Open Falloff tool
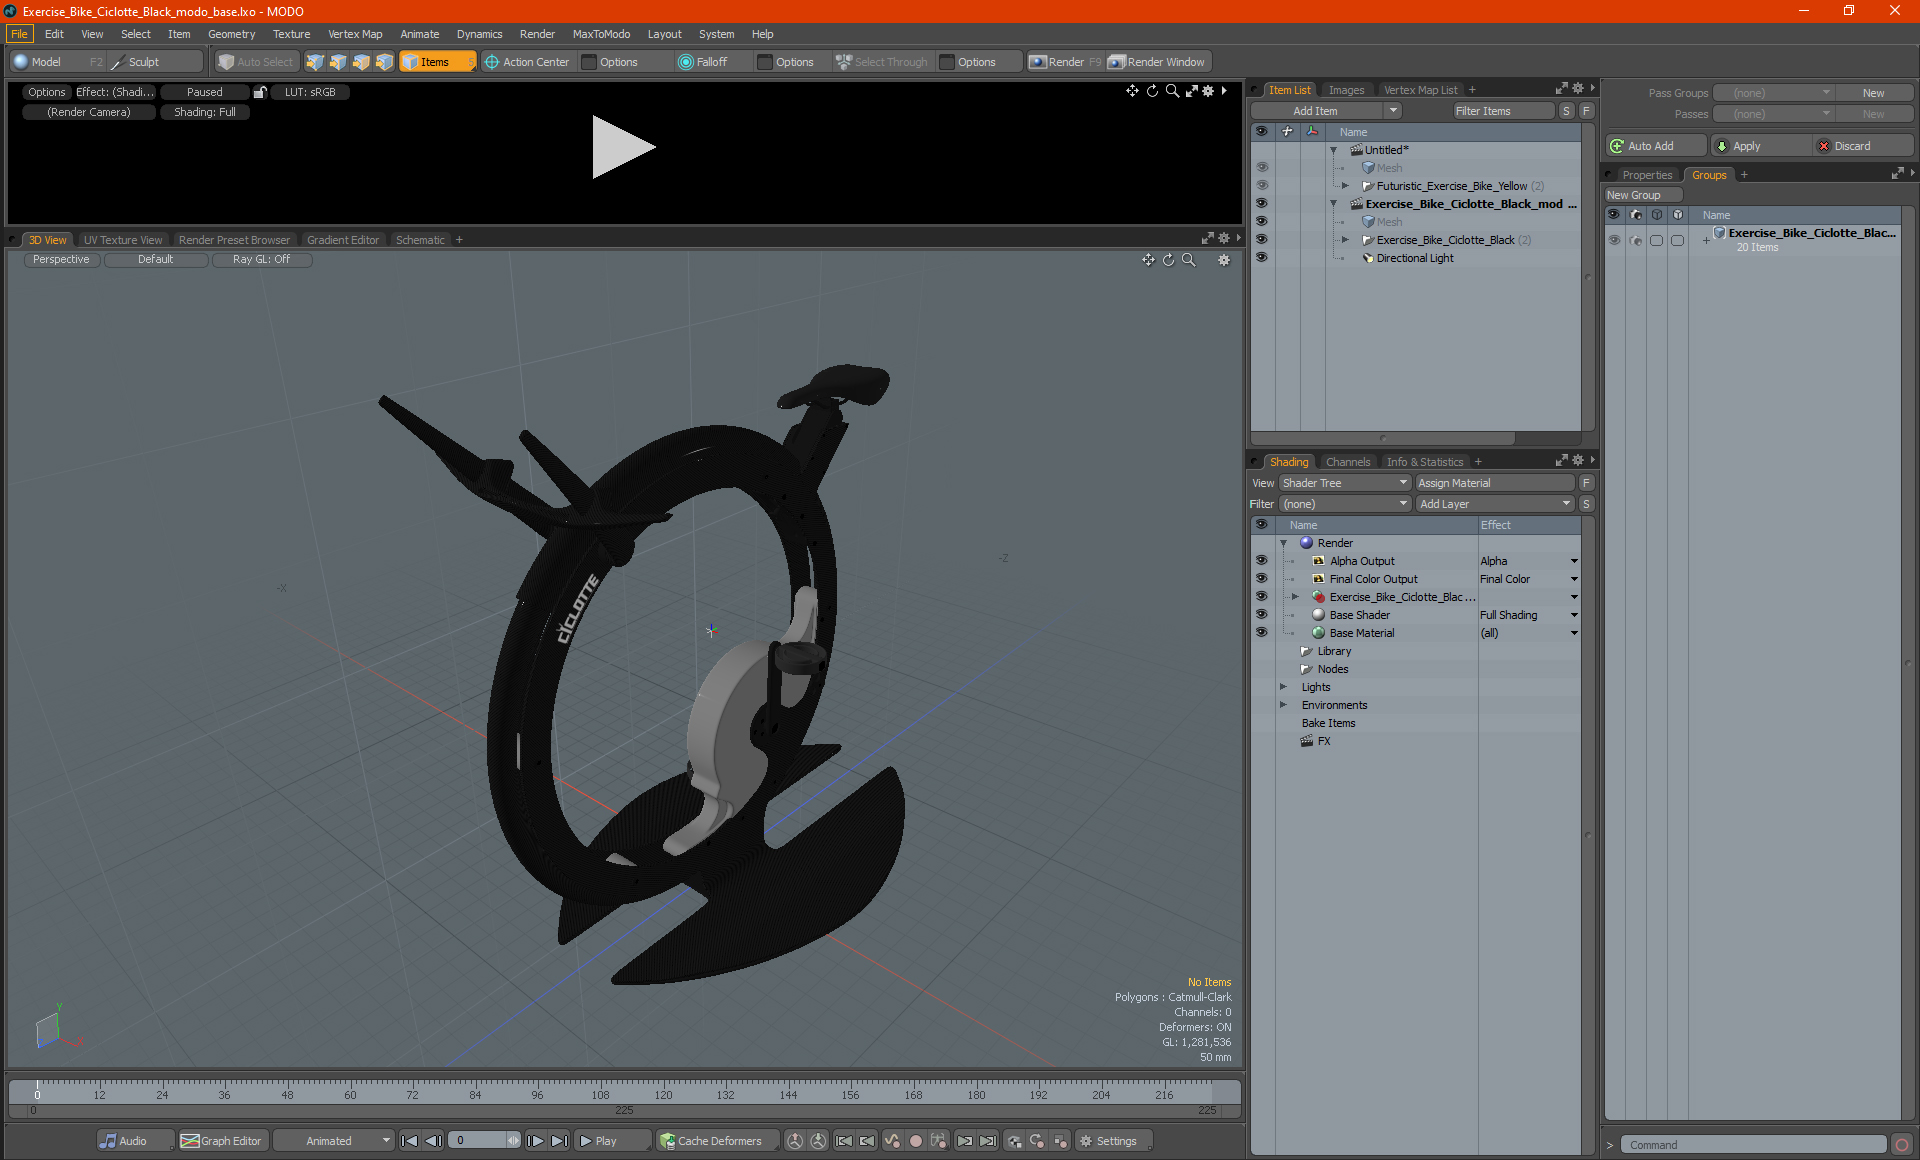The width and height of the screenshot is (1920, 1160). click(704, 62)
